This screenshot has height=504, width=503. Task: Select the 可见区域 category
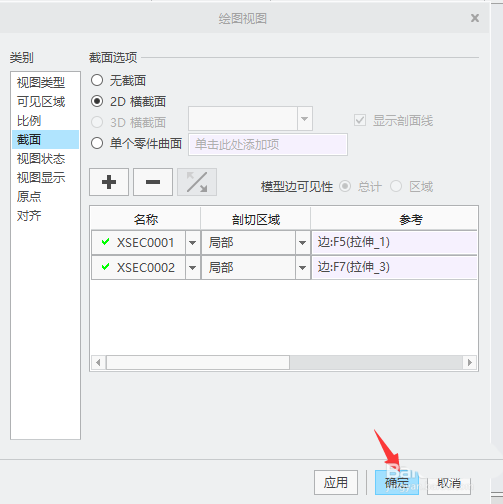45,101
